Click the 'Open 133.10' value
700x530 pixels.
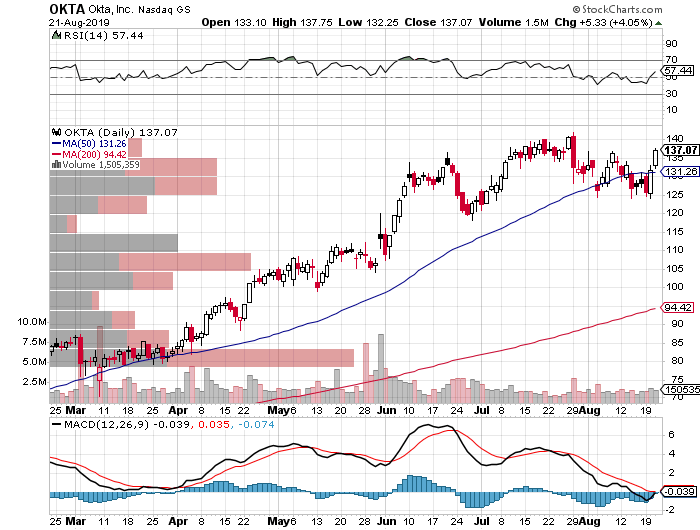point(234,22)
